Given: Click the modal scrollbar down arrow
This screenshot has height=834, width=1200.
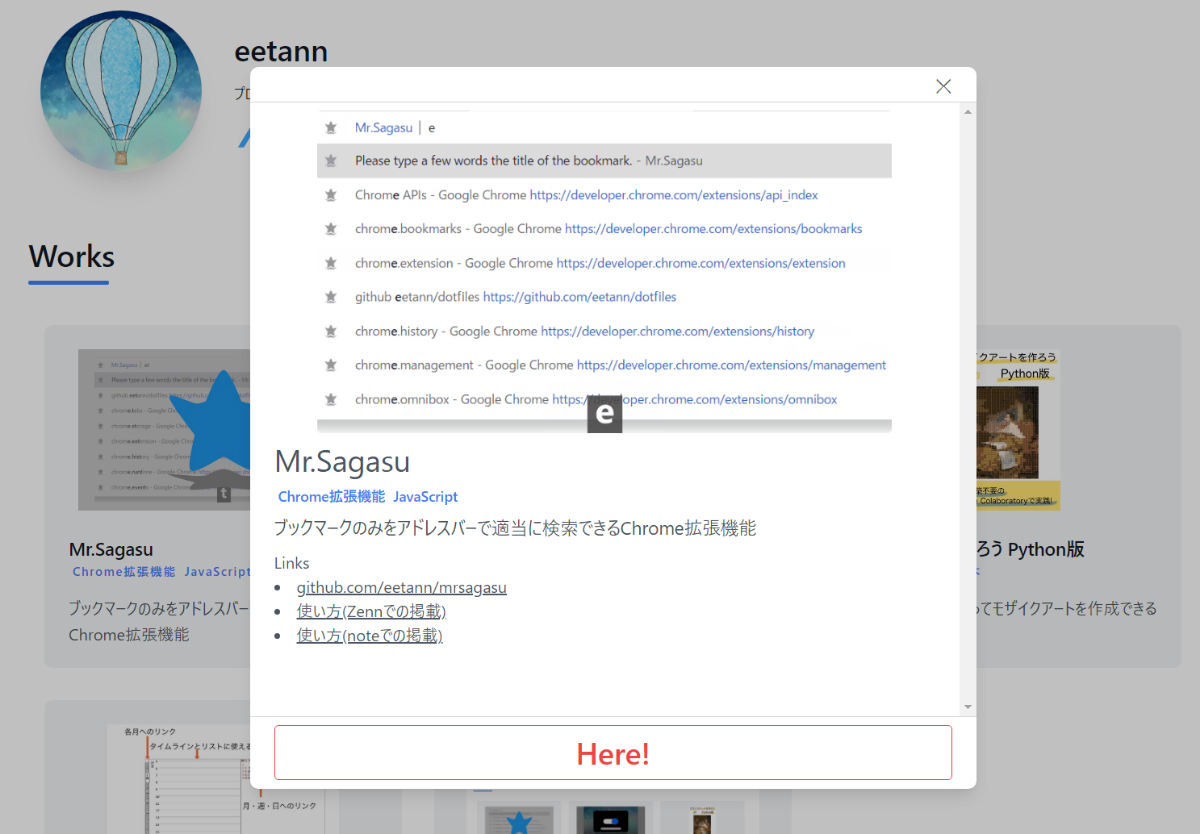Looking at the screenshot, I should point(967,707).
